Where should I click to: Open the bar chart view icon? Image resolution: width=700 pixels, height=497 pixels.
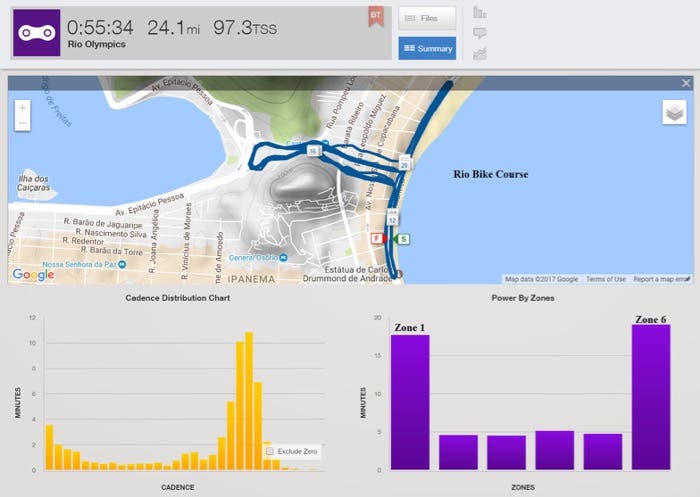[479, 13]
